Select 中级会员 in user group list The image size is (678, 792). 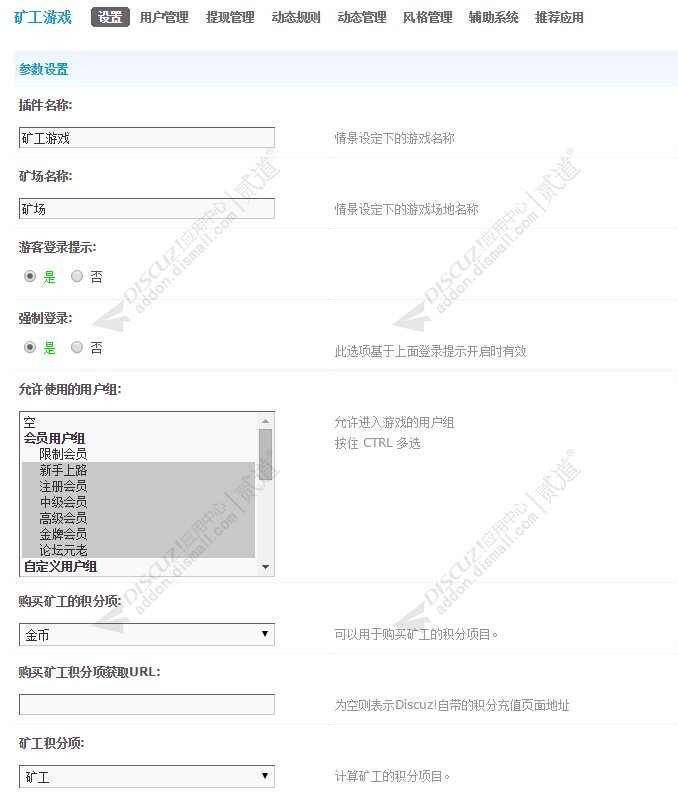pos(139,502)
